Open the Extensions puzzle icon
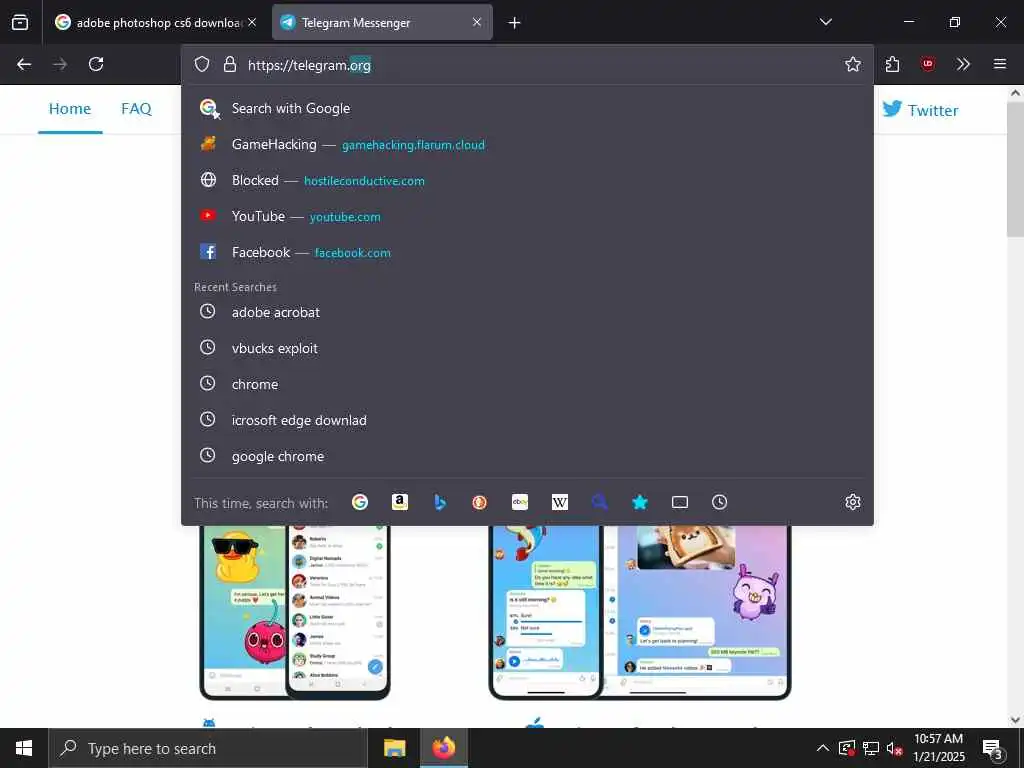 click(x=893, y=64)
